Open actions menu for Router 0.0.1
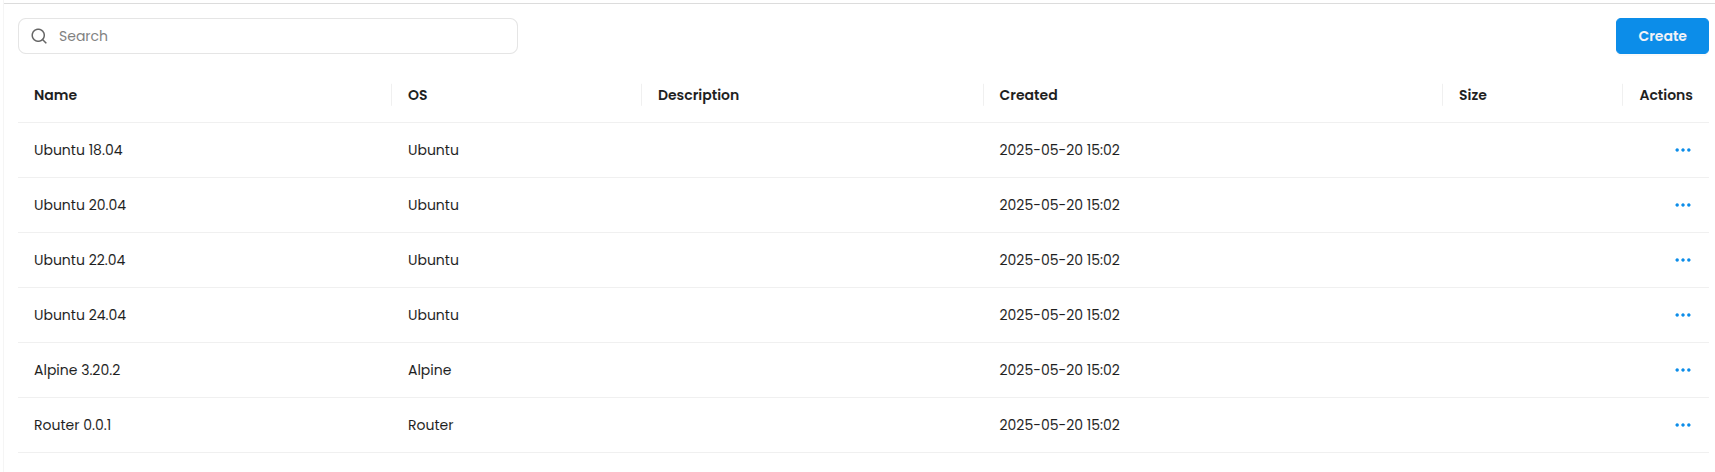Image resolution: width=1715 pixels, height=472 pixels. coord(1682,425)
